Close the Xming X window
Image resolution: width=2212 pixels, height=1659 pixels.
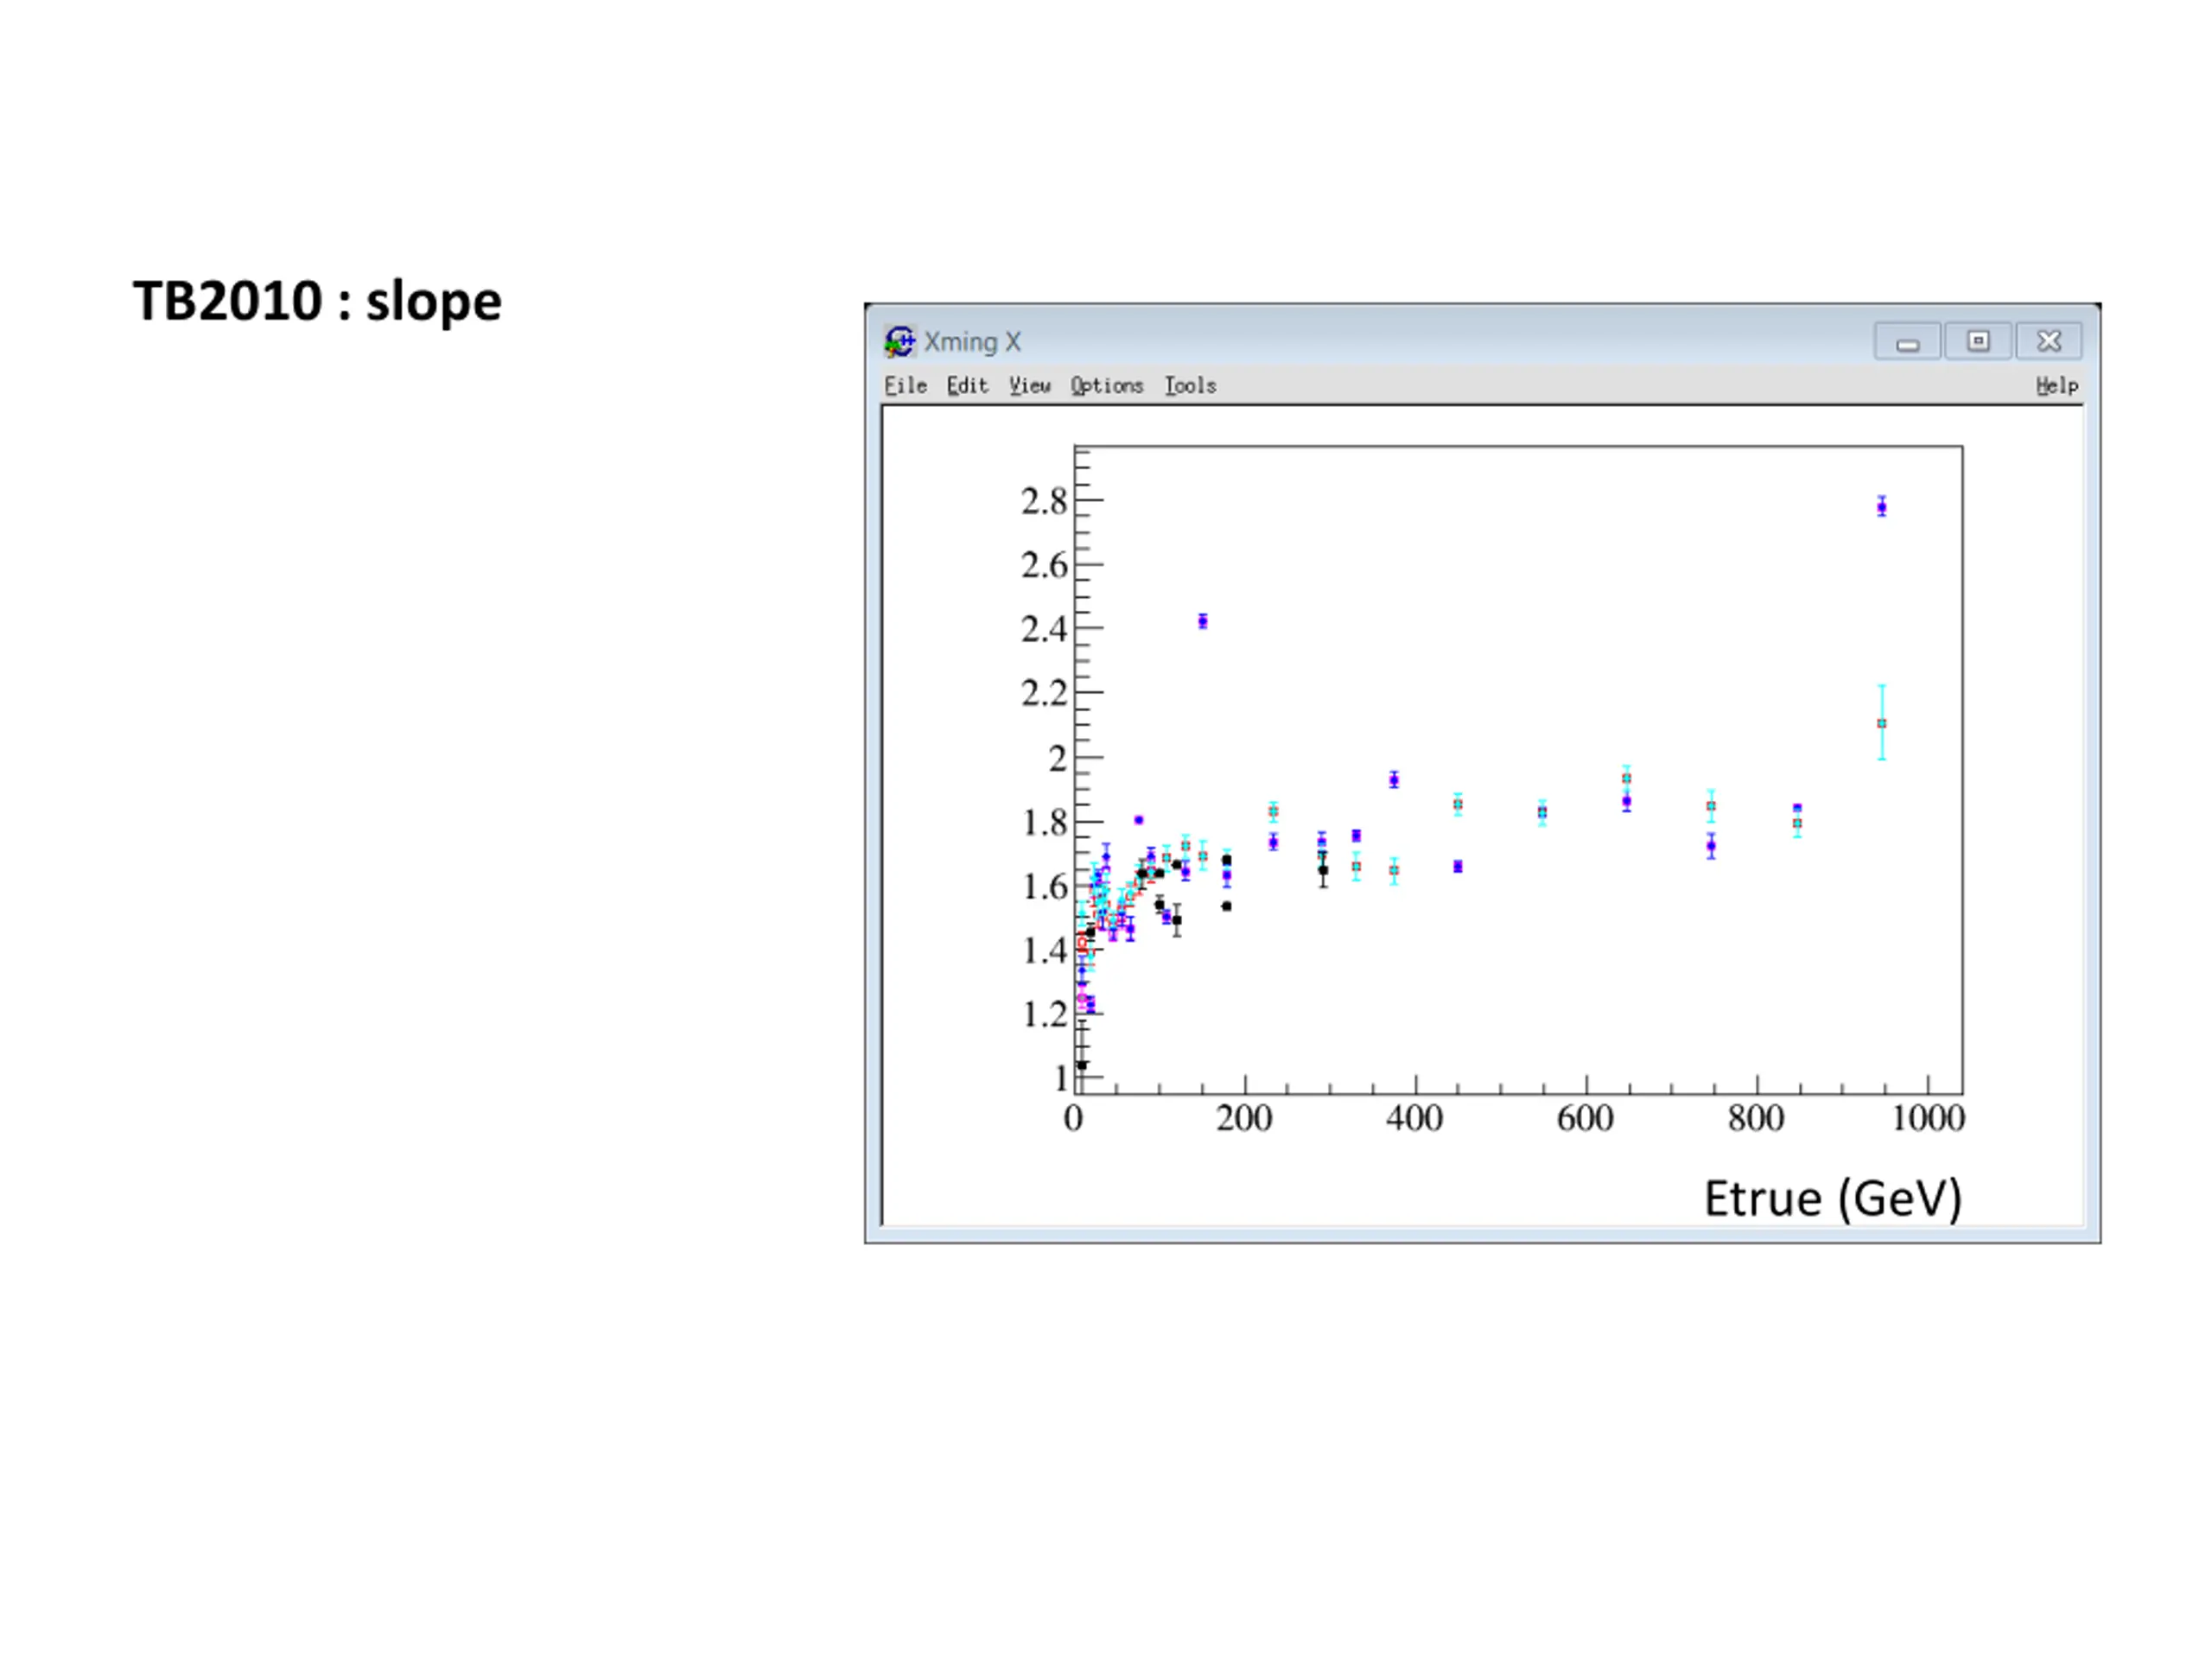(2049, 341)
